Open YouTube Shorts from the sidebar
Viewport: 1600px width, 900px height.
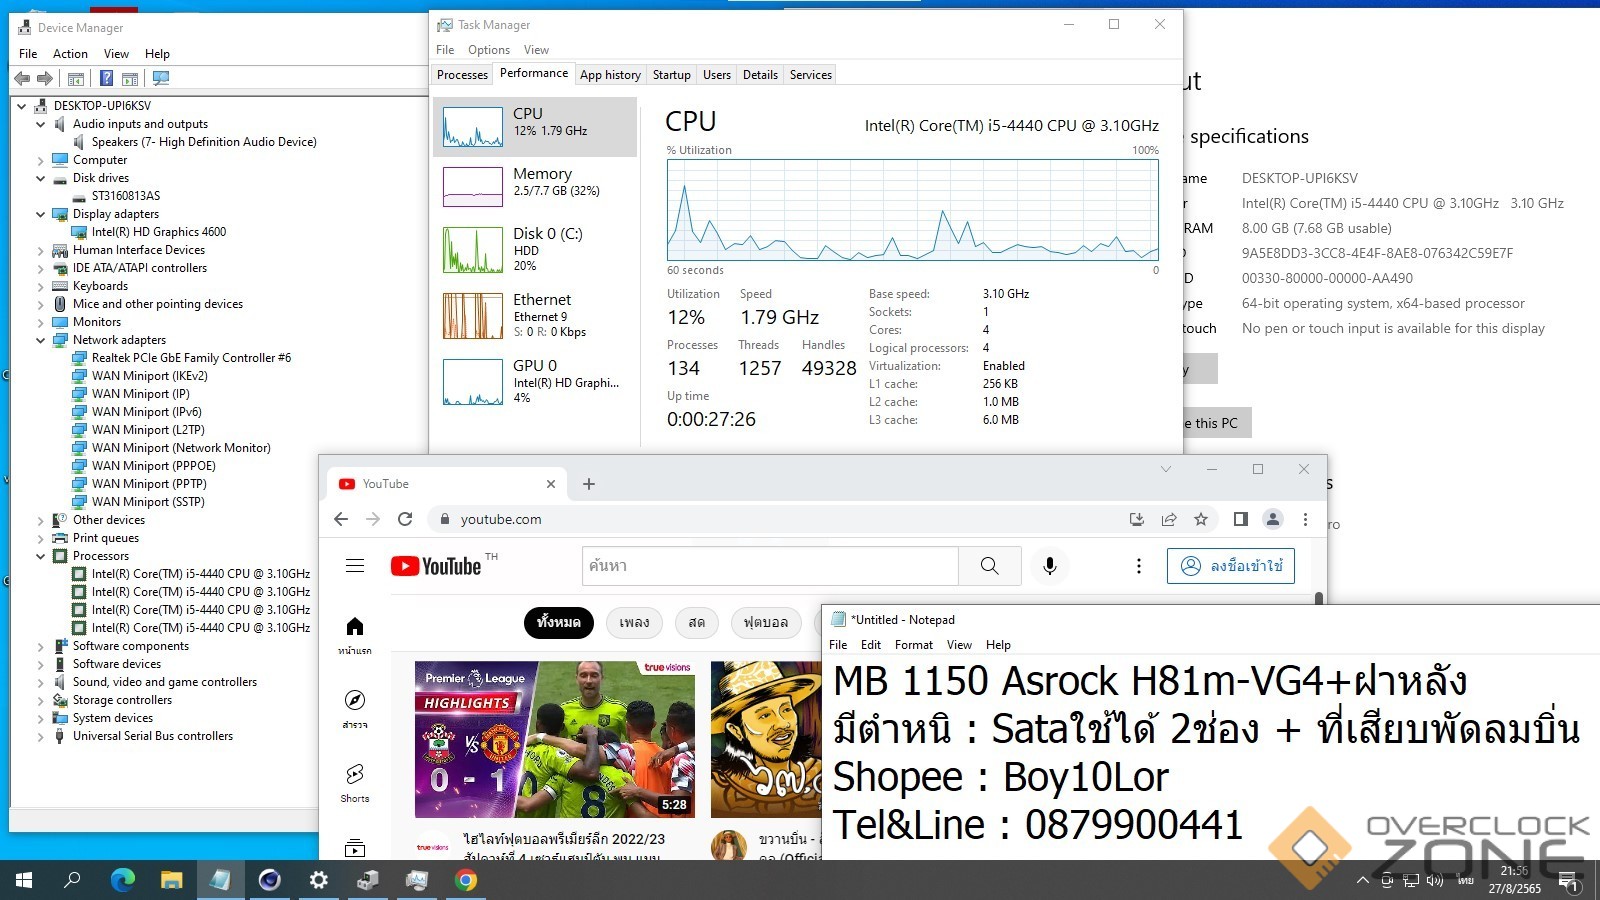(x=355, y=782)
